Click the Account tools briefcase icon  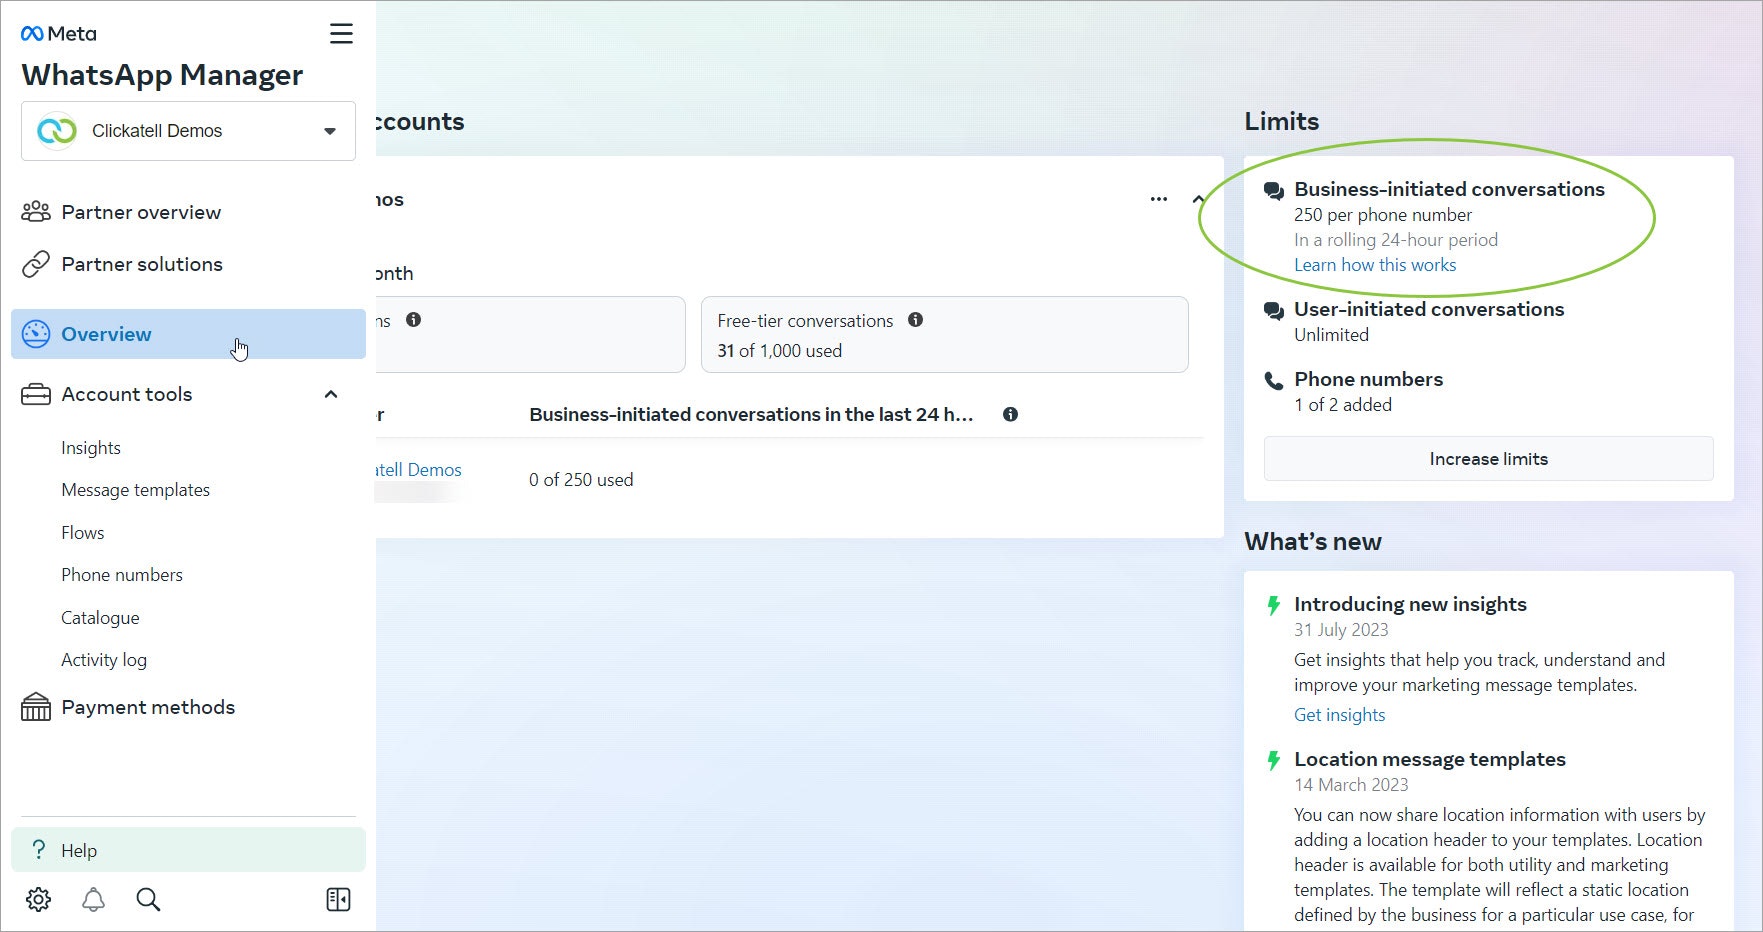click(36, 394)
